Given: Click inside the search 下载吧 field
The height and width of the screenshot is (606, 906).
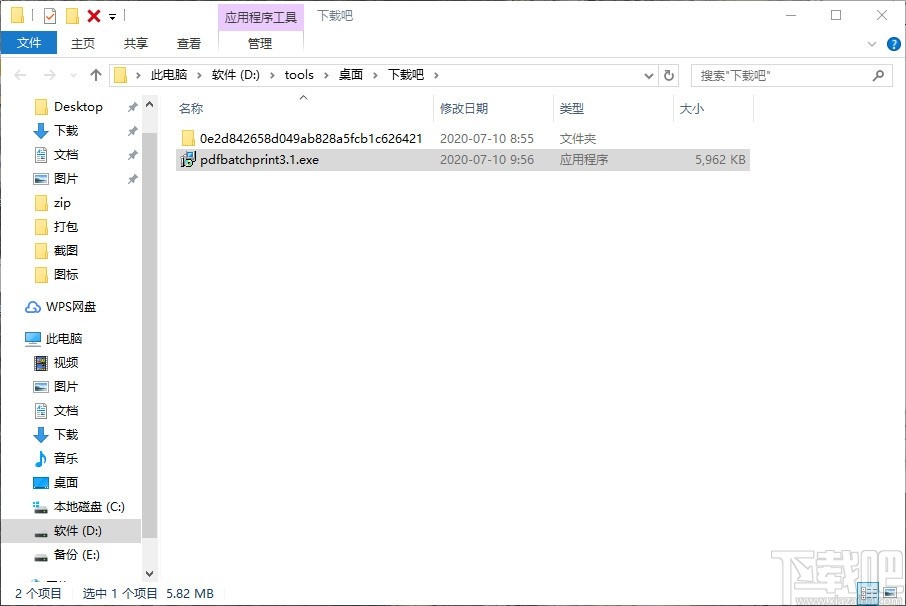Looking at the screenshot, I should point(780,74).
